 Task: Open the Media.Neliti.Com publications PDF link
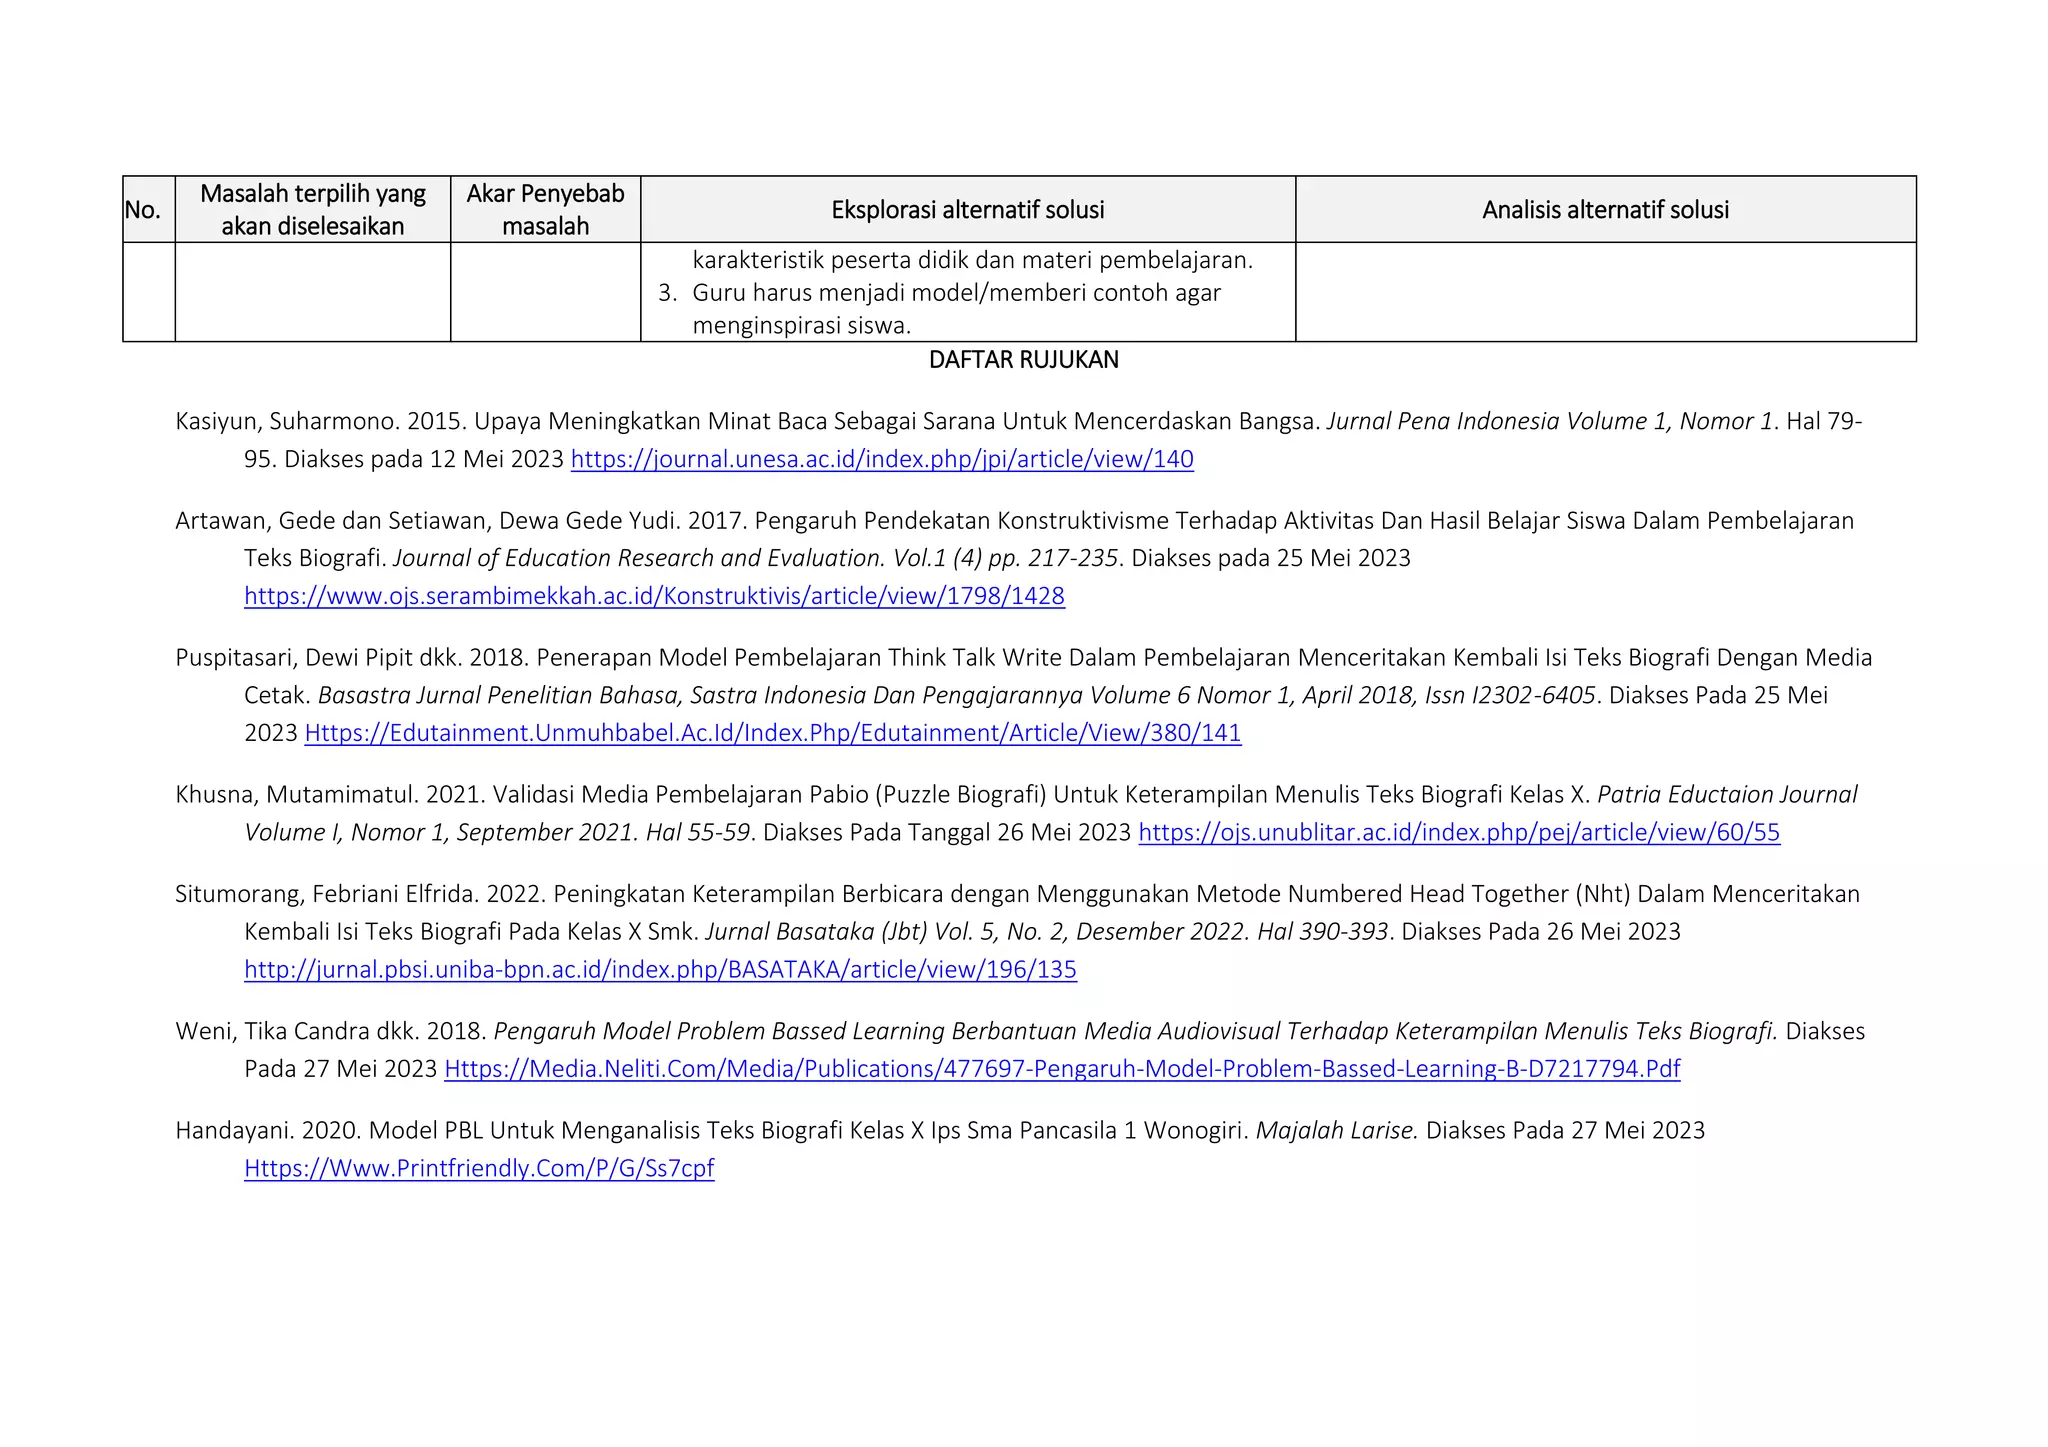(x=1061, y=1069)
